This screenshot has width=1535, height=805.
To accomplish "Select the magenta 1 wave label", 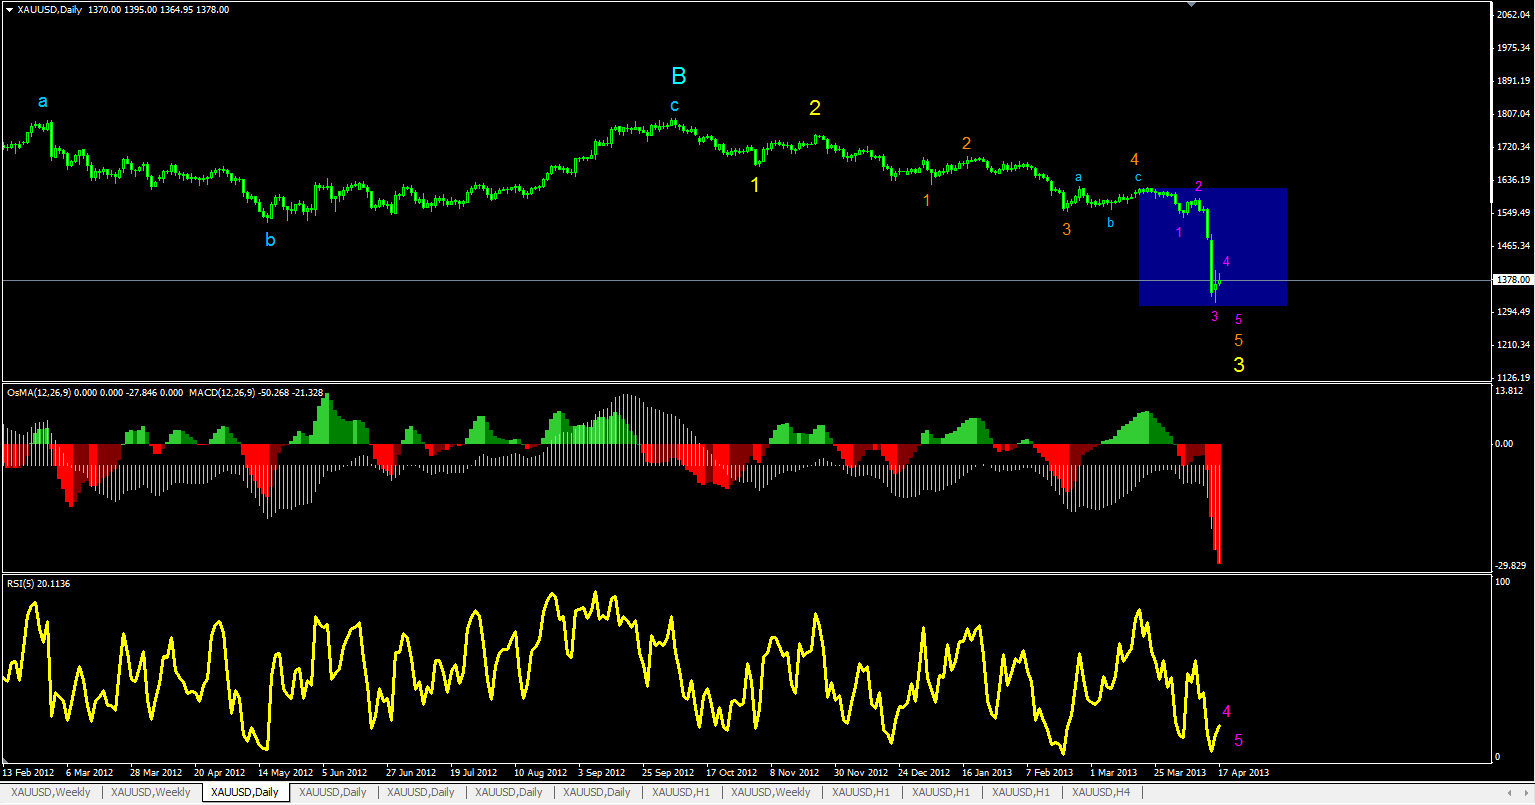I will [x=1178, y=233].
